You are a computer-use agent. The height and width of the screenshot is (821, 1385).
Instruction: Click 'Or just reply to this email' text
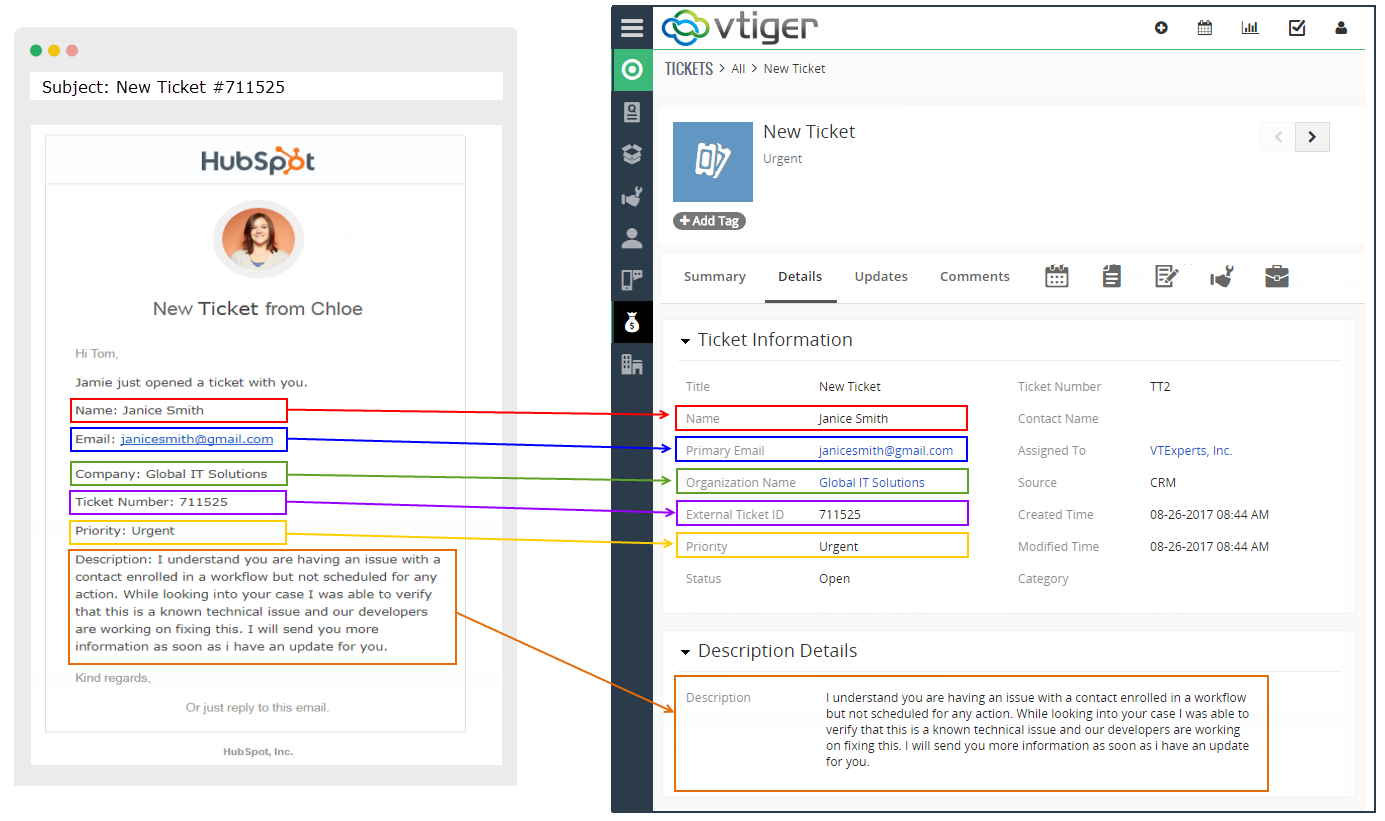click(x=257, y=708)
